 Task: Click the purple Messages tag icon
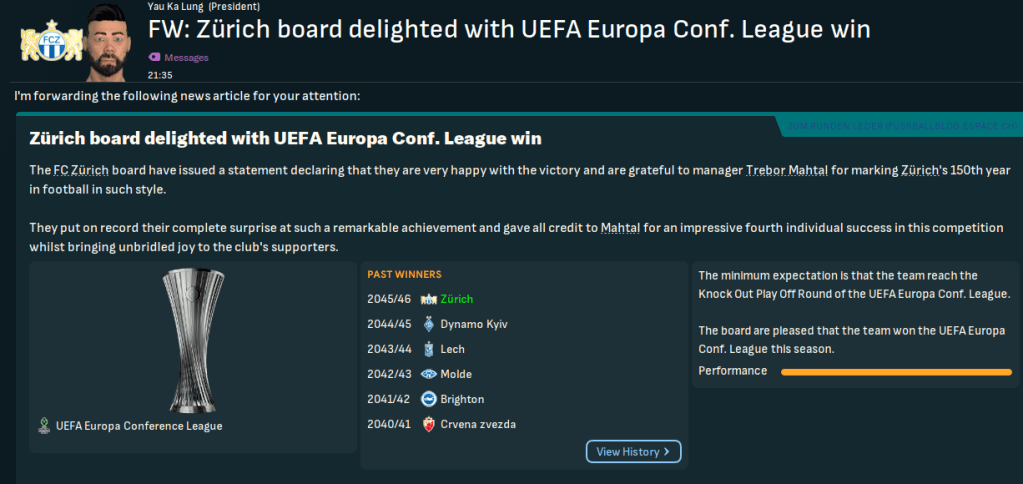pyautogui.click(x=154, y=58)
